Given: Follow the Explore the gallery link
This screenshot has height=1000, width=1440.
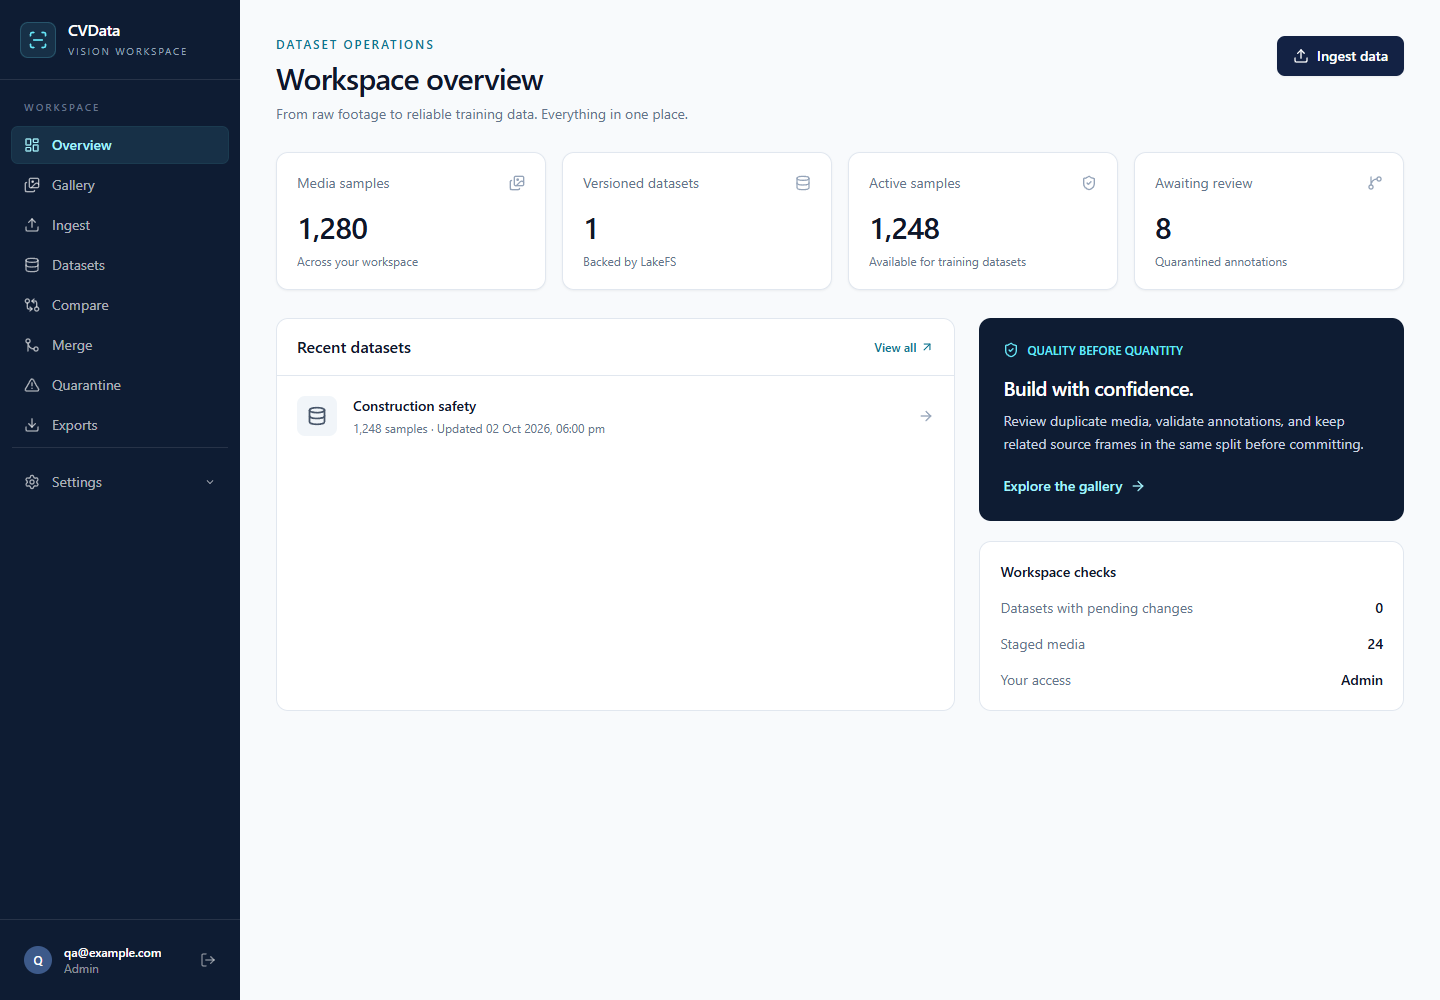Looking at the screenshot, I should pyautogui.click(x=1073, y=486).
